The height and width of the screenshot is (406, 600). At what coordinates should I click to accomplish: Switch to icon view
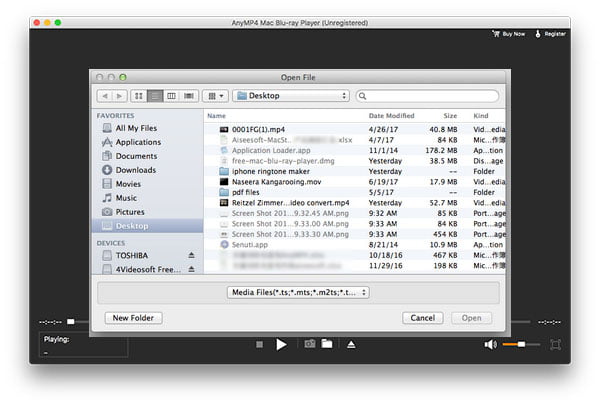139,96
